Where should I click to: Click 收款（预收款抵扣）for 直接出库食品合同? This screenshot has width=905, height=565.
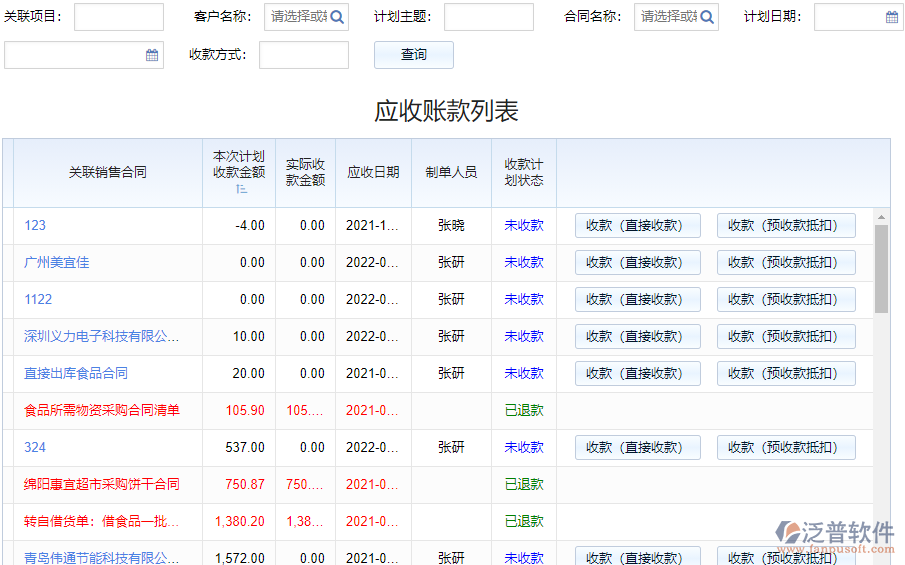click(786, 373)
